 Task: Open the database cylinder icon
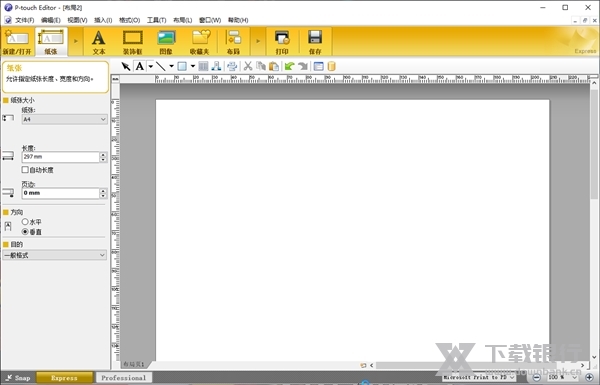[331, 66]
